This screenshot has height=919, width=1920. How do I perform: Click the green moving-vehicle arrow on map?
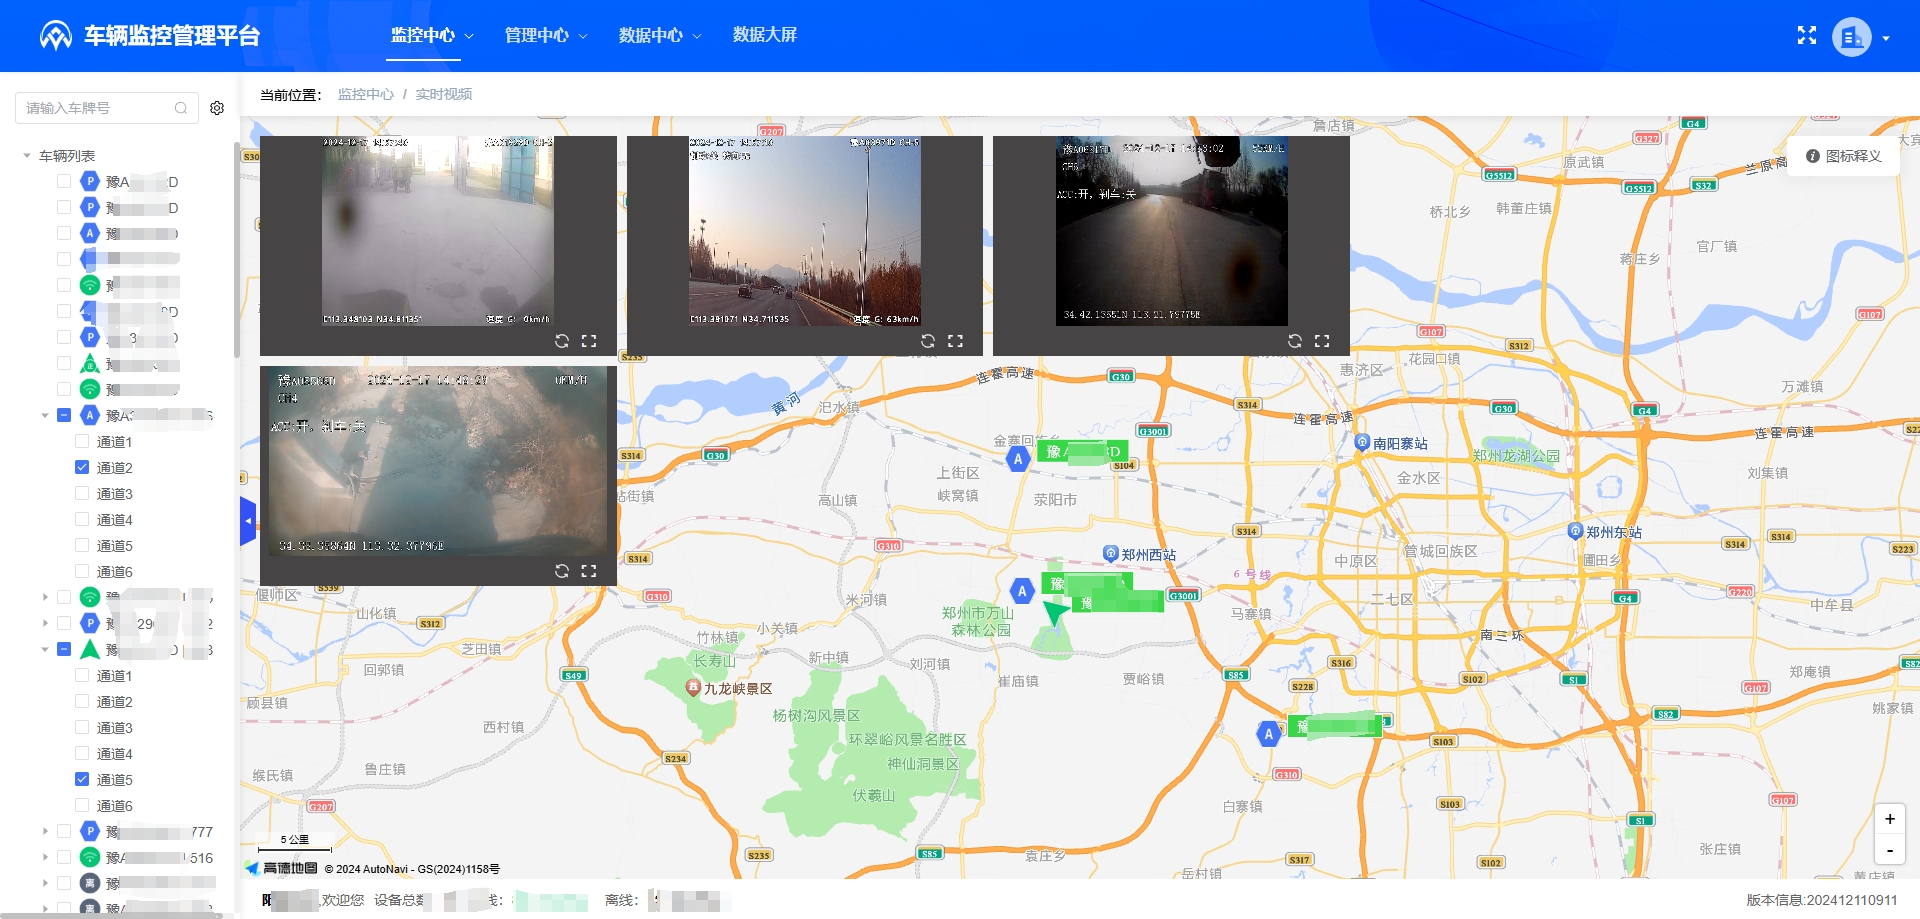1055,612
